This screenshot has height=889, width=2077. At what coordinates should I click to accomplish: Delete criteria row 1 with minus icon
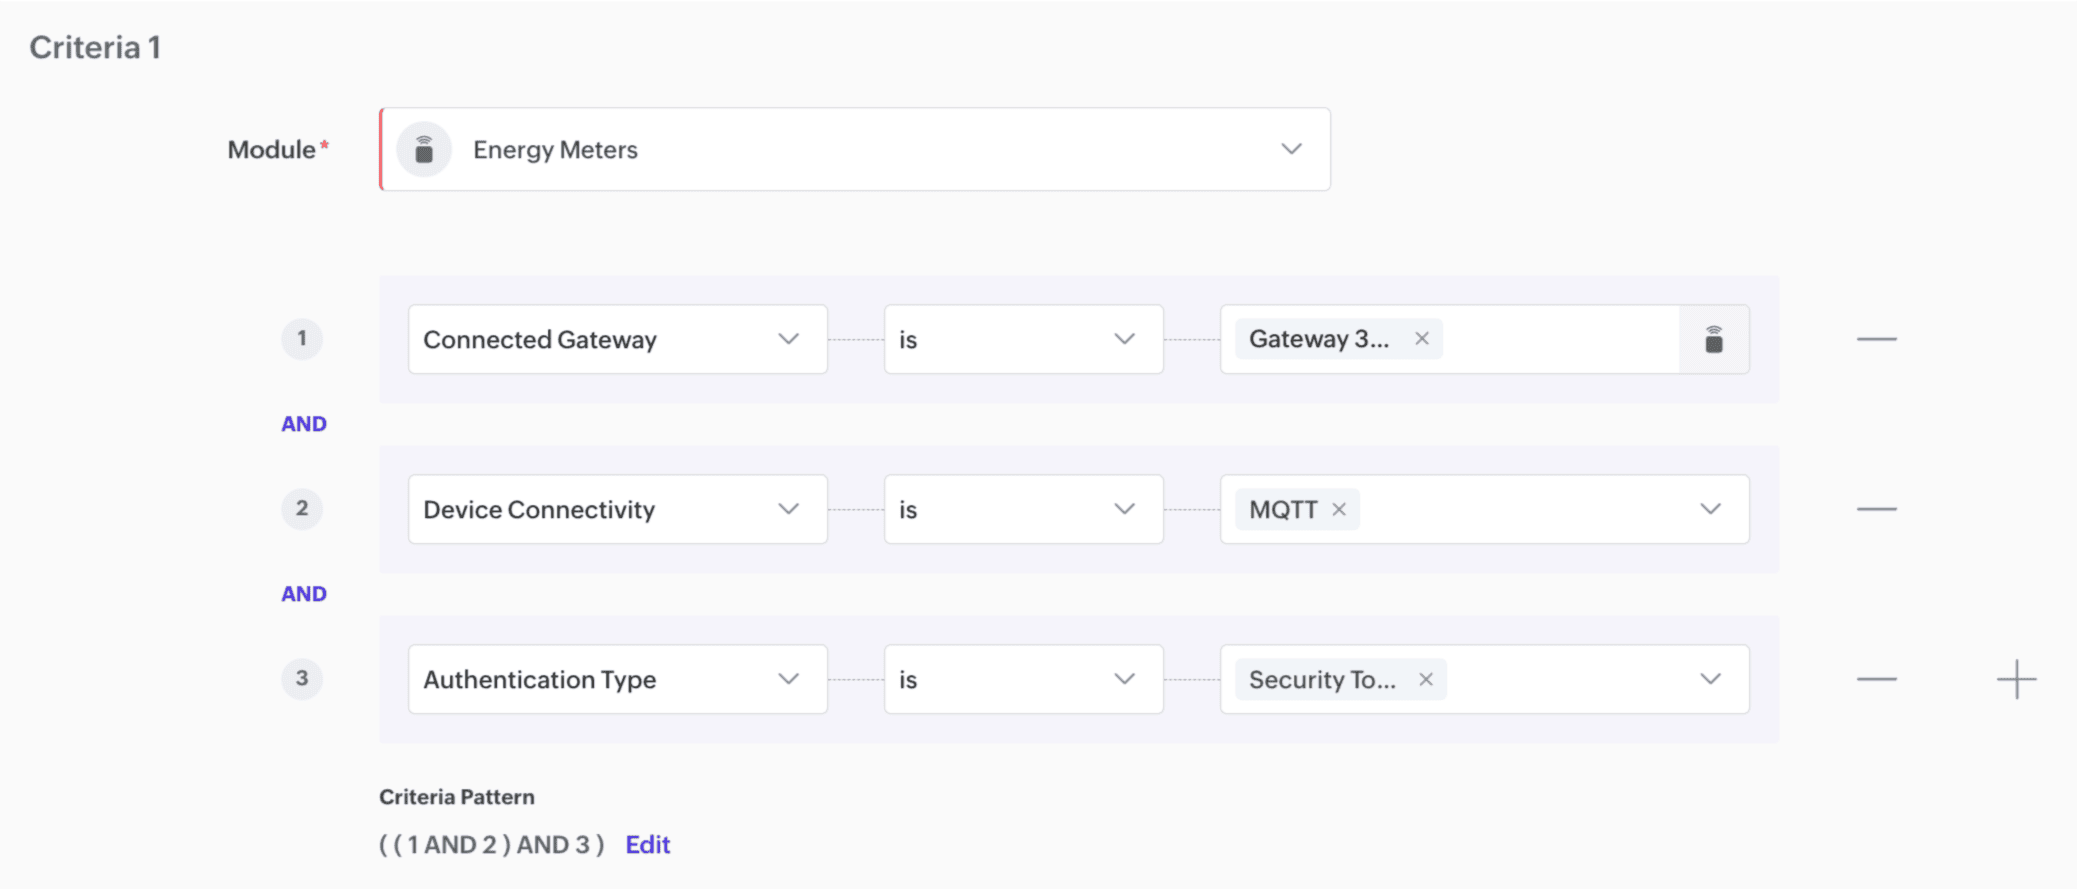(x=1876, y=340)
